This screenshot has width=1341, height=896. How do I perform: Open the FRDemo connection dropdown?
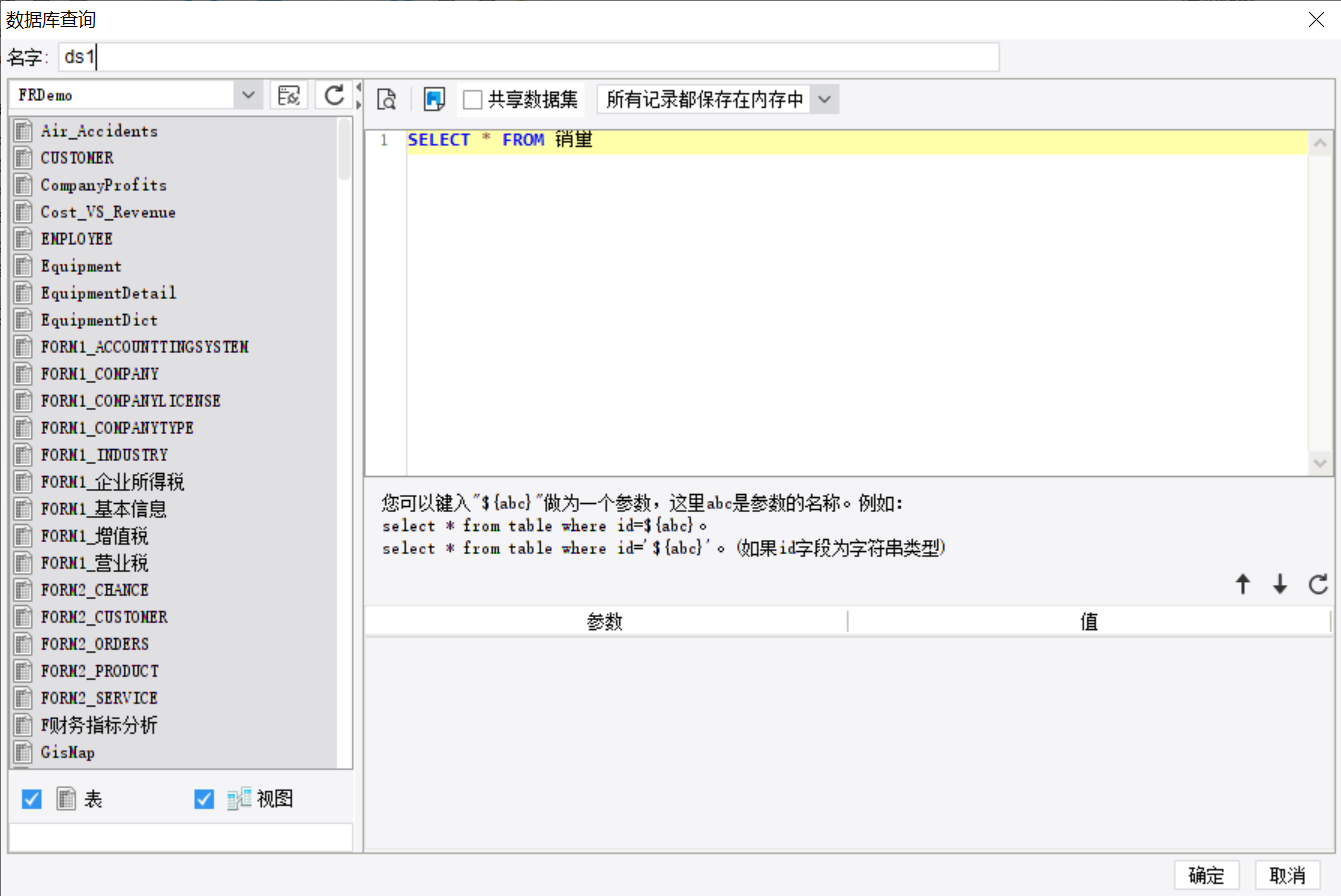pos(247,95)
